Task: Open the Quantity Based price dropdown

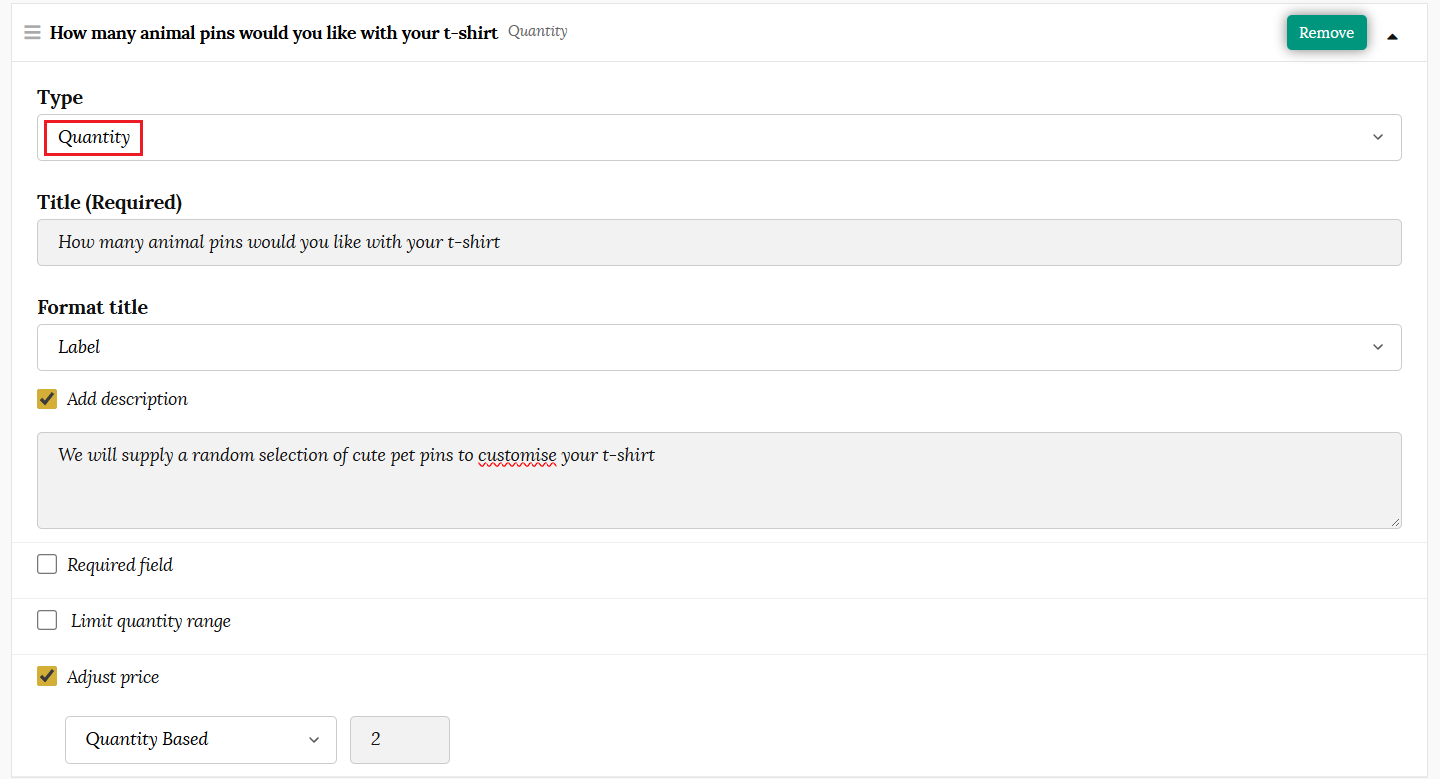Action: 201,740
